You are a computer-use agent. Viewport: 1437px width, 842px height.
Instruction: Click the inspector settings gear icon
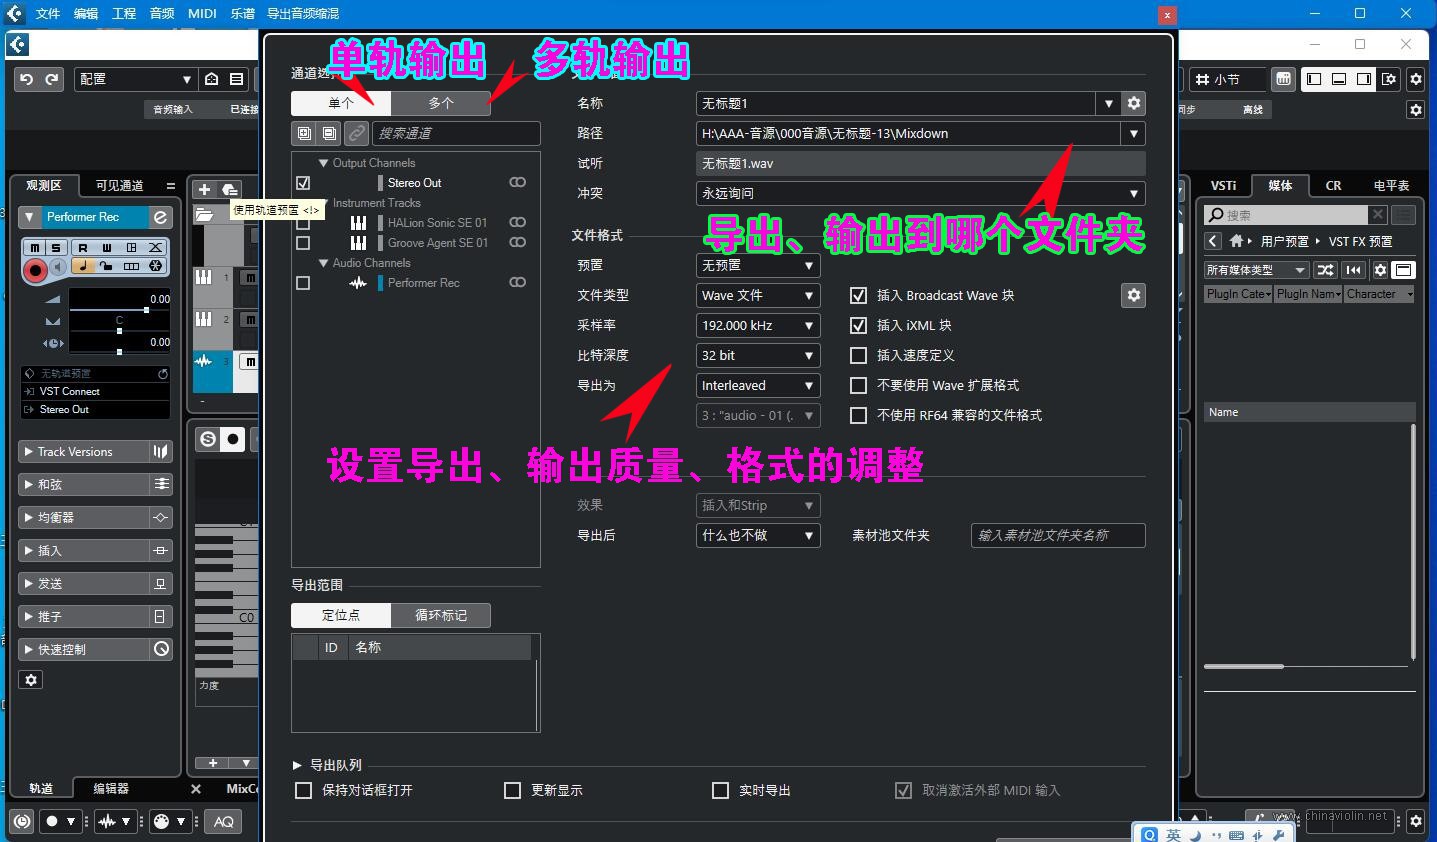click(31, 680)
